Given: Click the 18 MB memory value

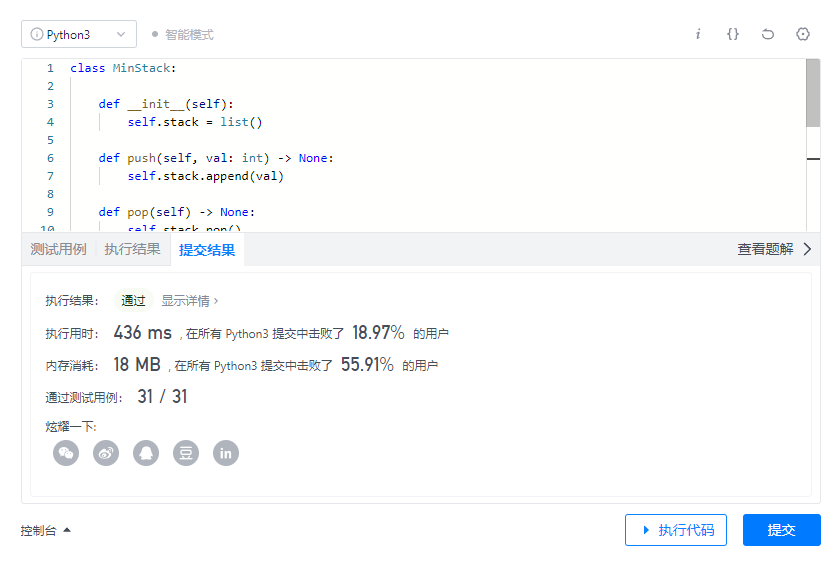Looking at the screenshot, I should coord(137,365).
